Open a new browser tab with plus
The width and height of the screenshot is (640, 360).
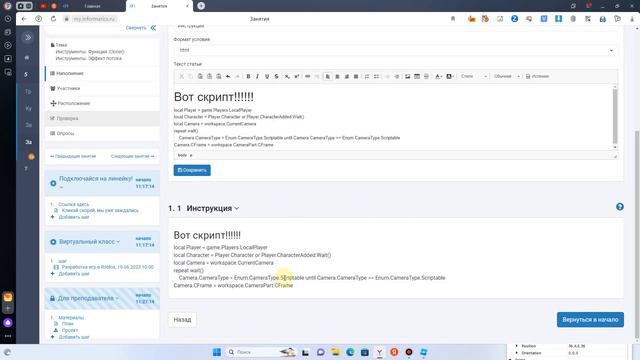click(201, 6)
